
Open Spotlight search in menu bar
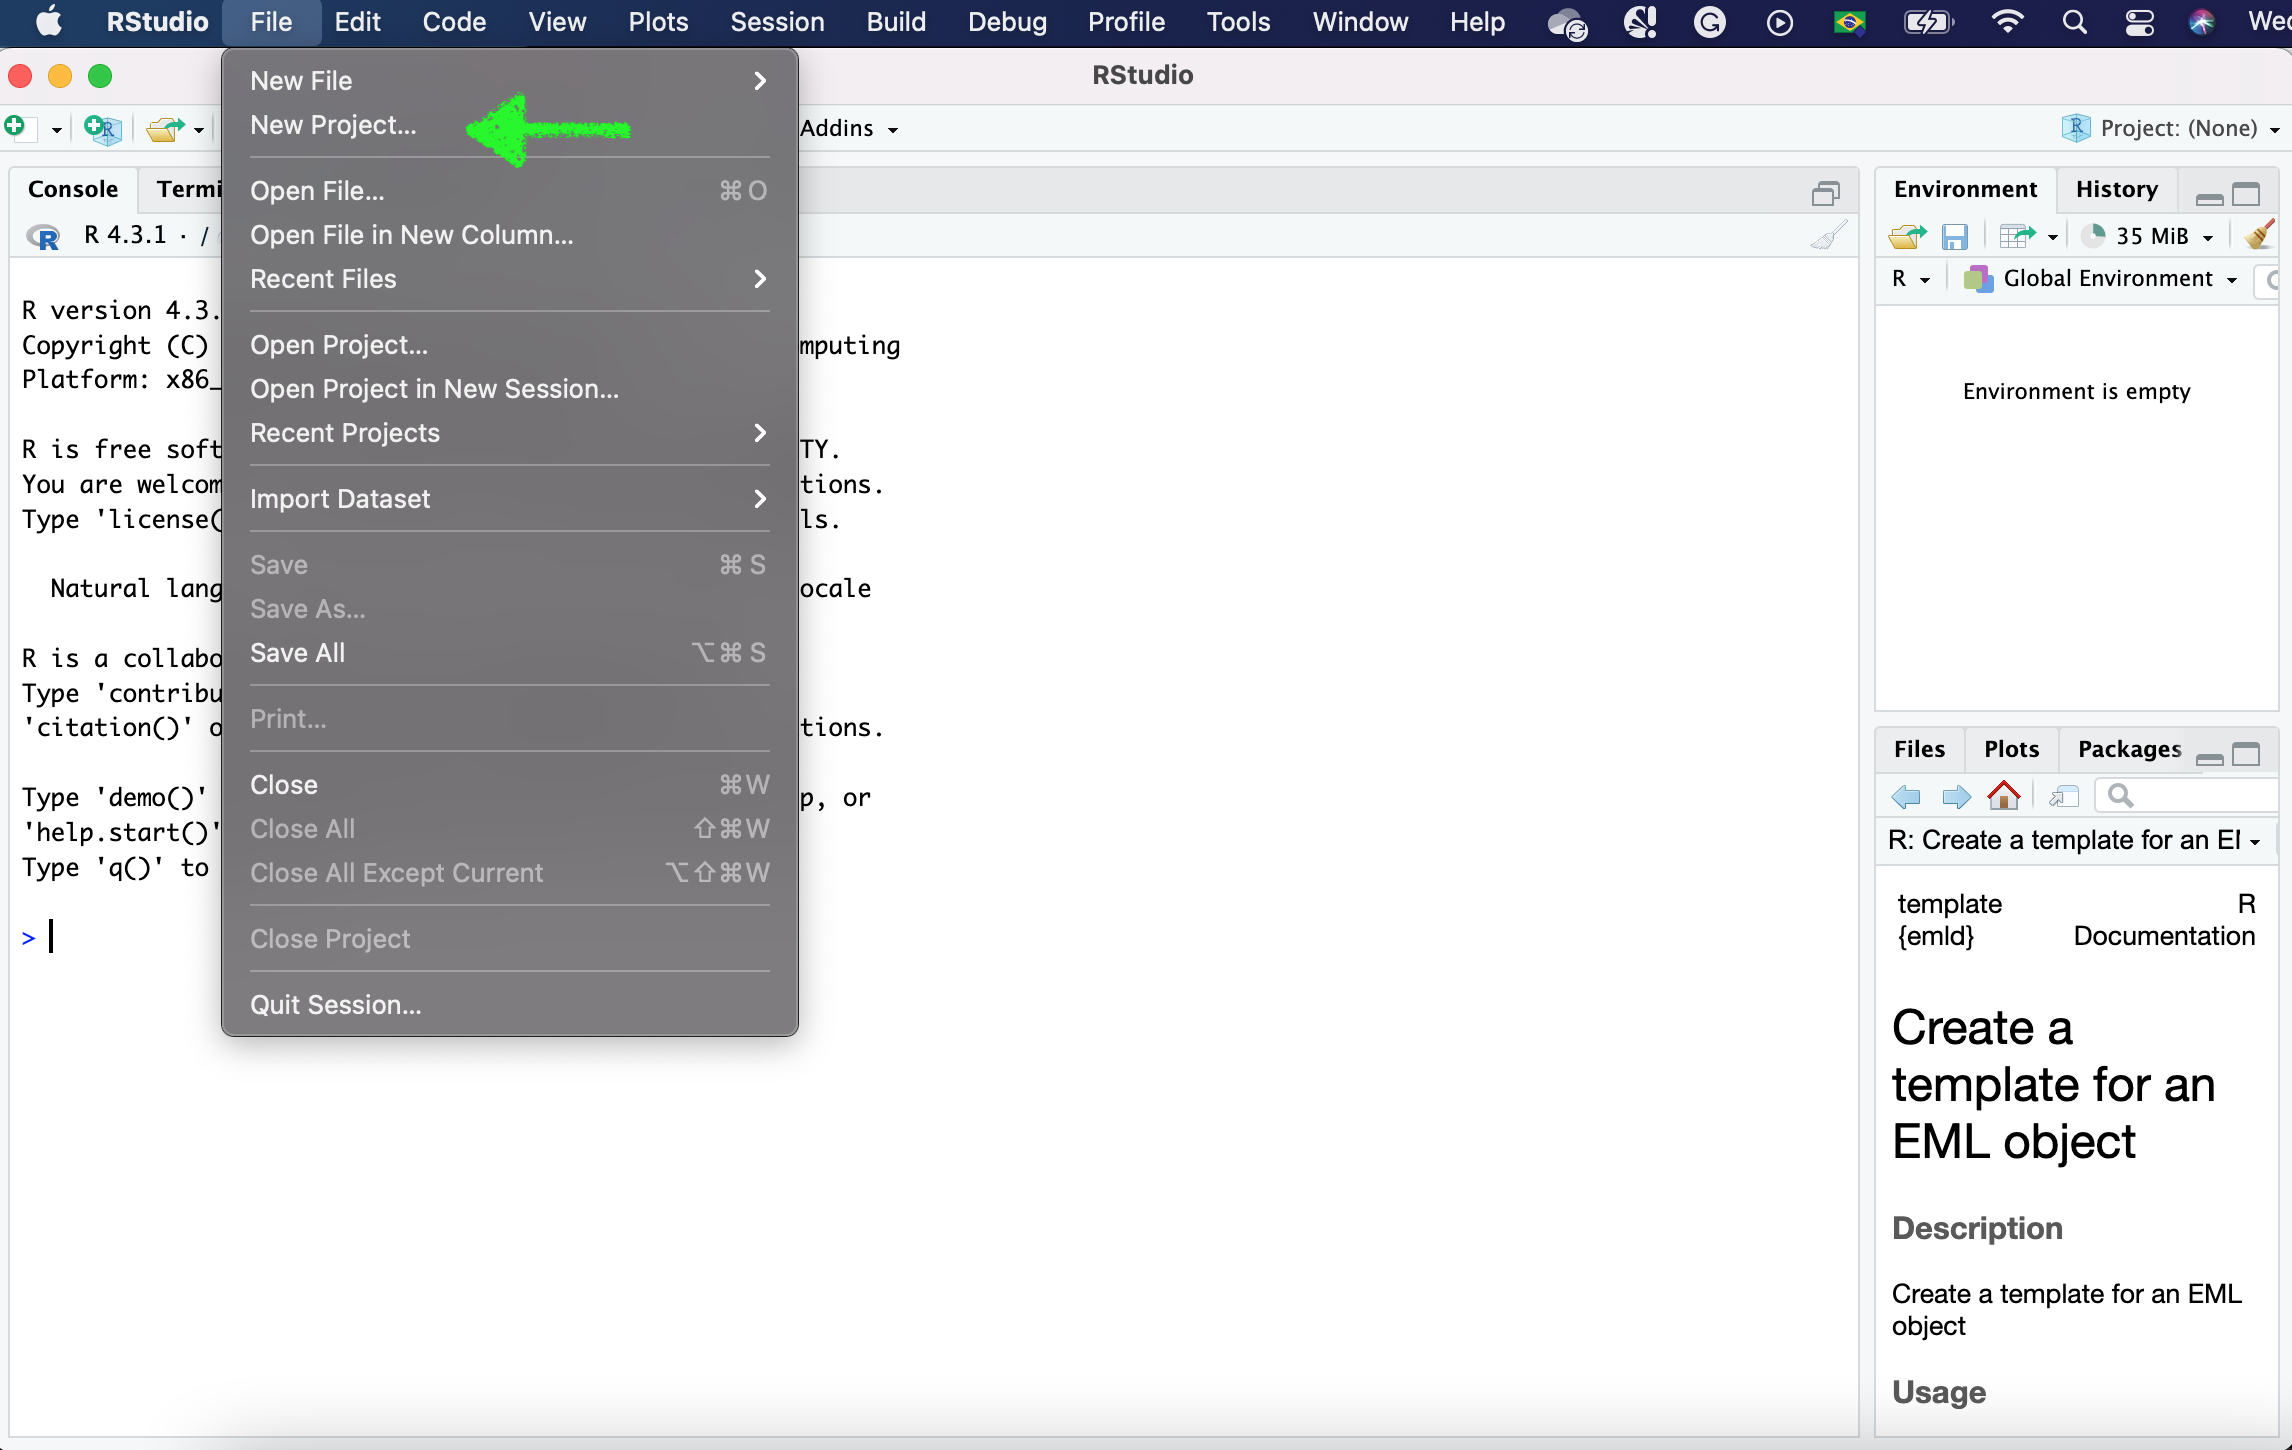[x=2075, y=22]
